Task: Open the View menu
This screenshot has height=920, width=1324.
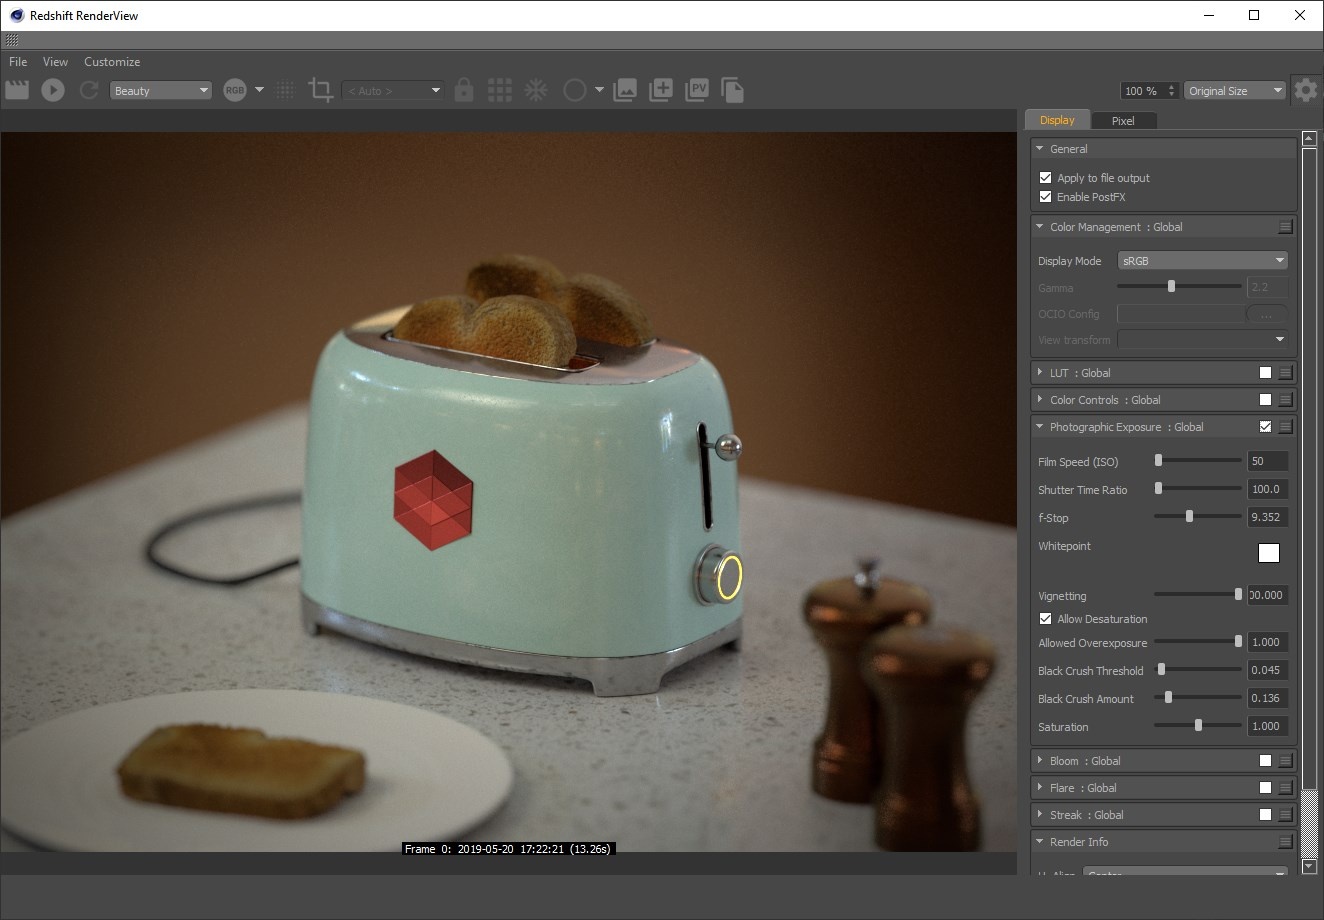Action: [55, 61]
